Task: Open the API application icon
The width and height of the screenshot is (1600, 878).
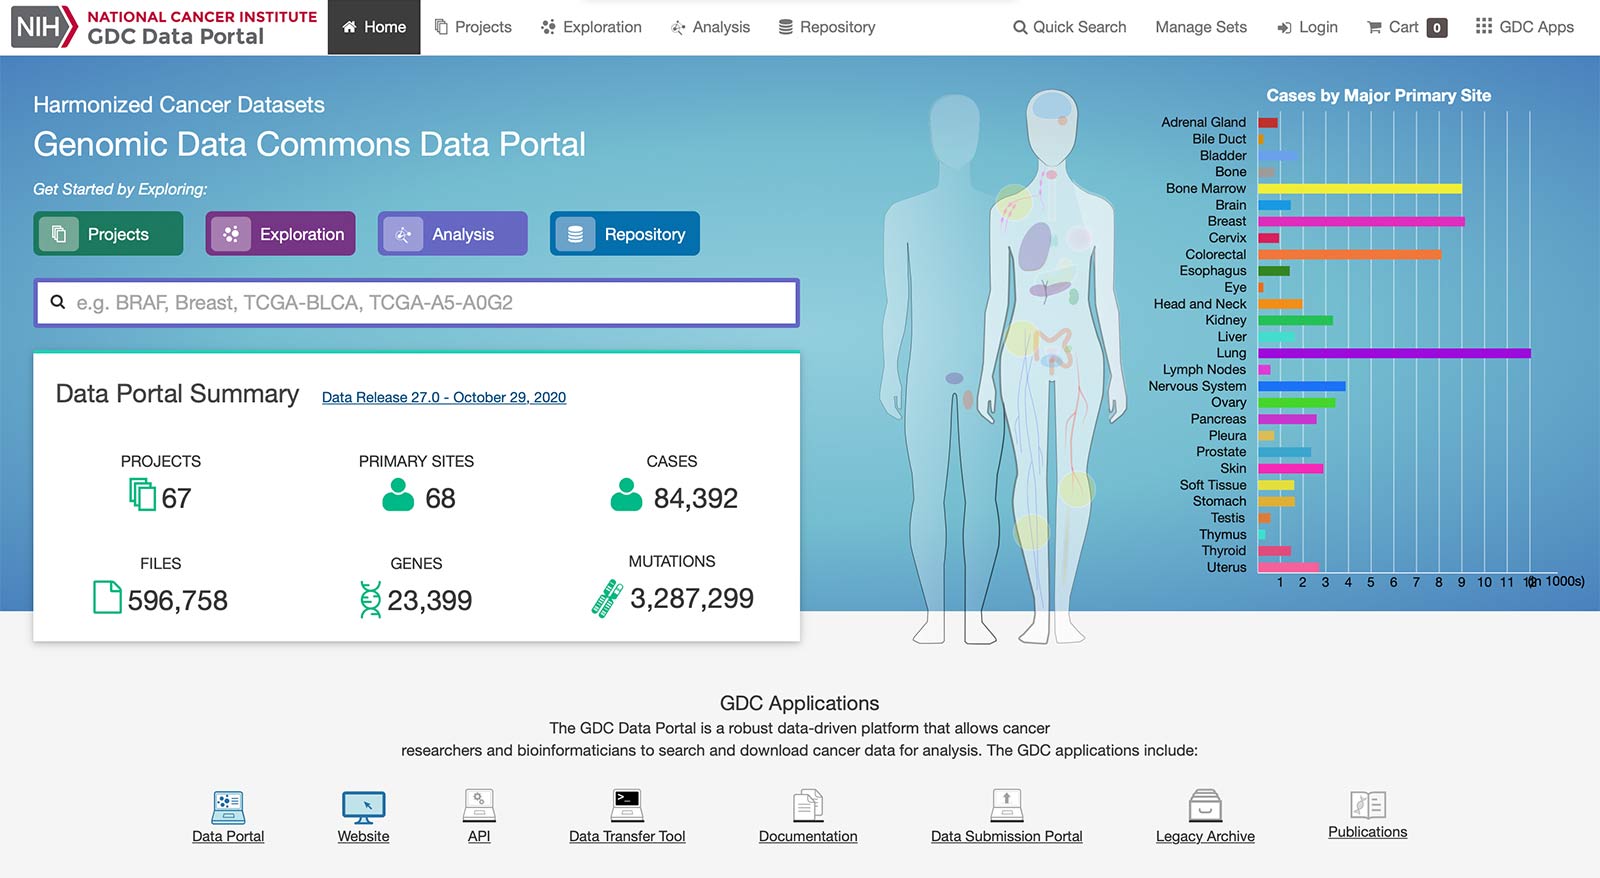Action: [479, 805]
